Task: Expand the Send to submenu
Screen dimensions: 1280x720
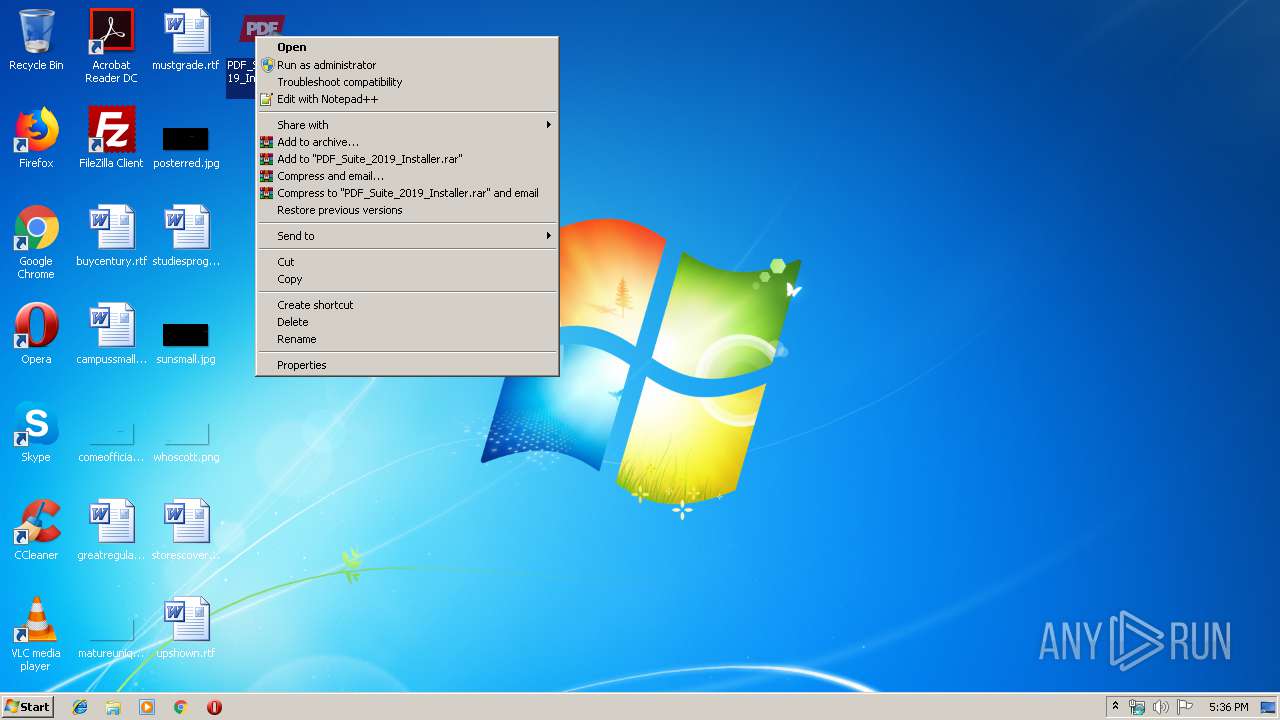Action: coord(407,236)
